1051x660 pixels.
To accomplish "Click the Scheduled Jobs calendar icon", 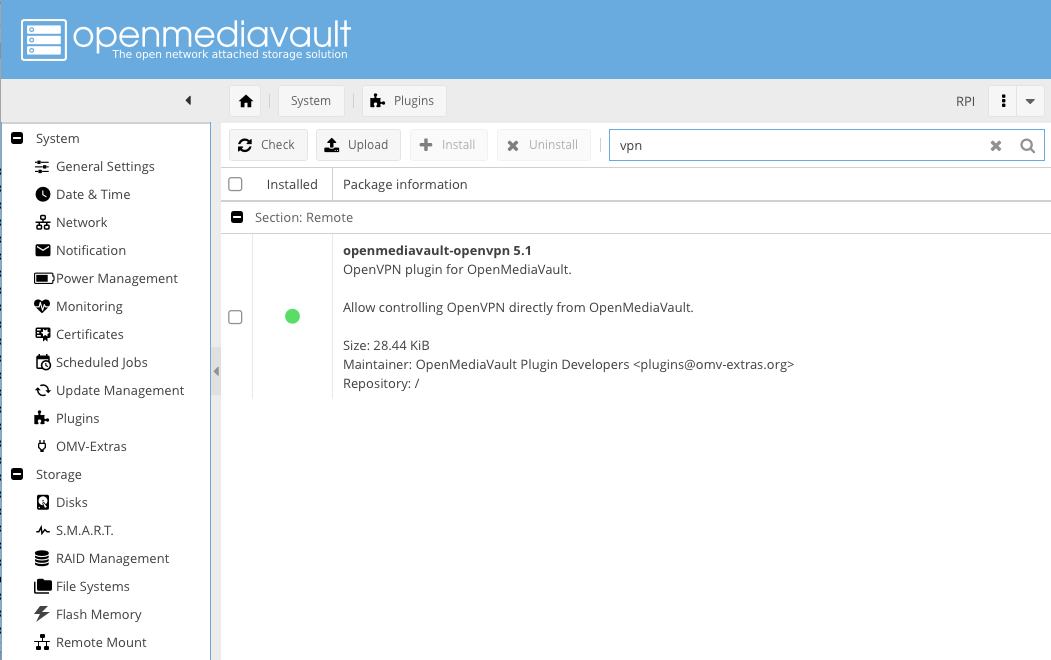I will click(x=42, y=362).
